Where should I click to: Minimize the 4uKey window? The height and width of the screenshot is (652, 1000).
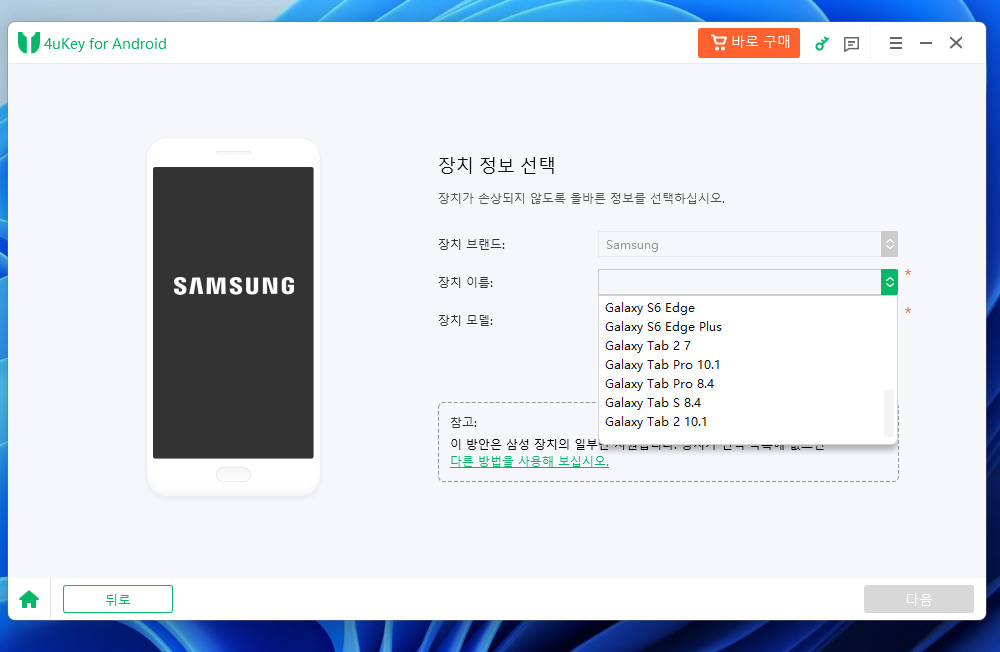[x=926, y=43]
